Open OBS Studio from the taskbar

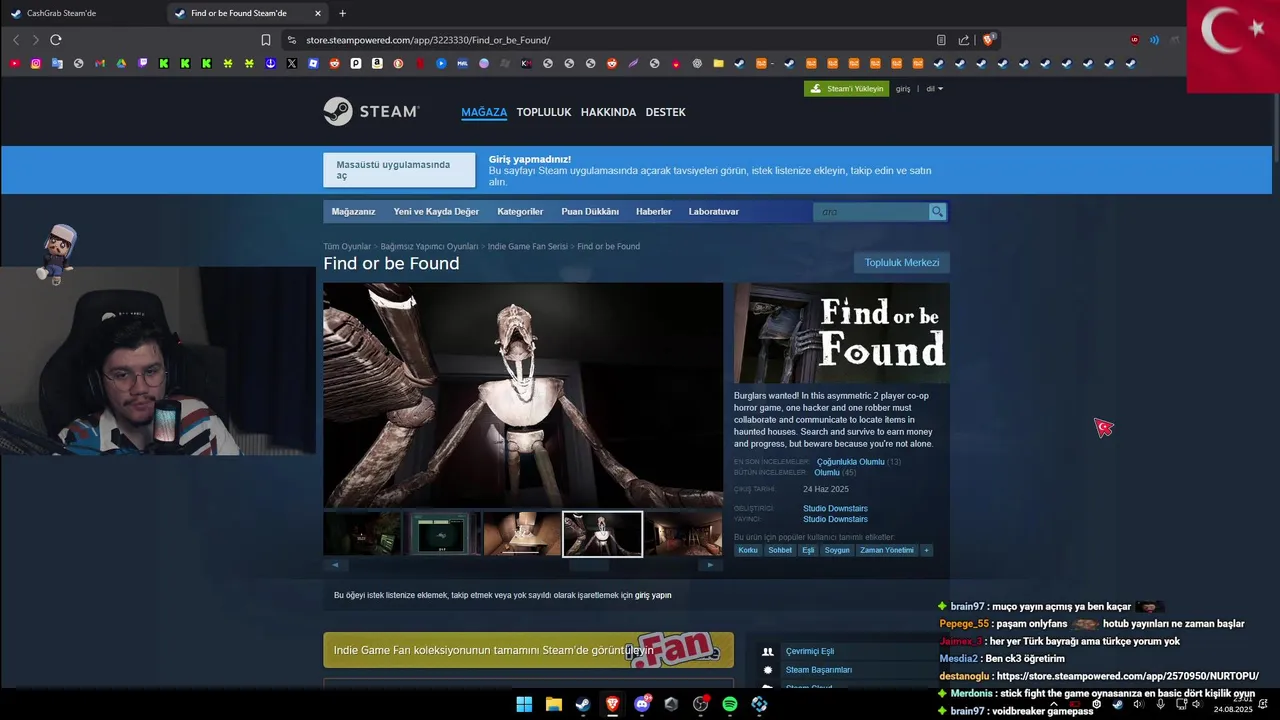coord(701,704)
